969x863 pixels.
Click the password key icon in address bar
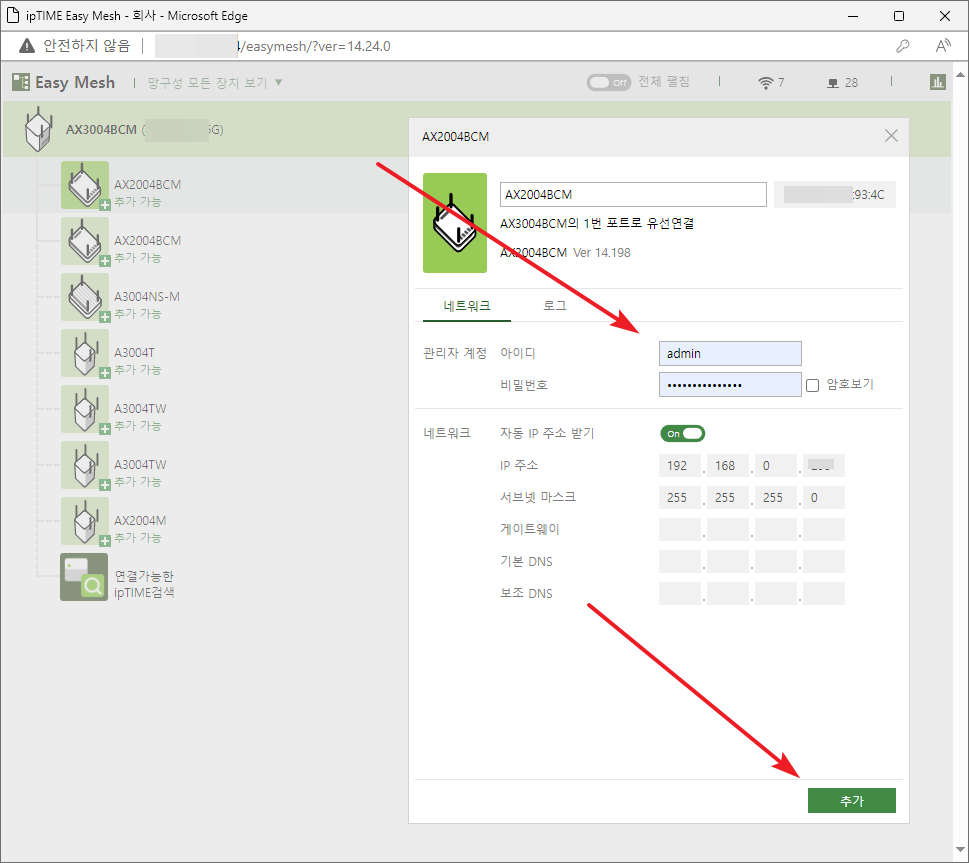pyautogui.click(x=903, y=46)
